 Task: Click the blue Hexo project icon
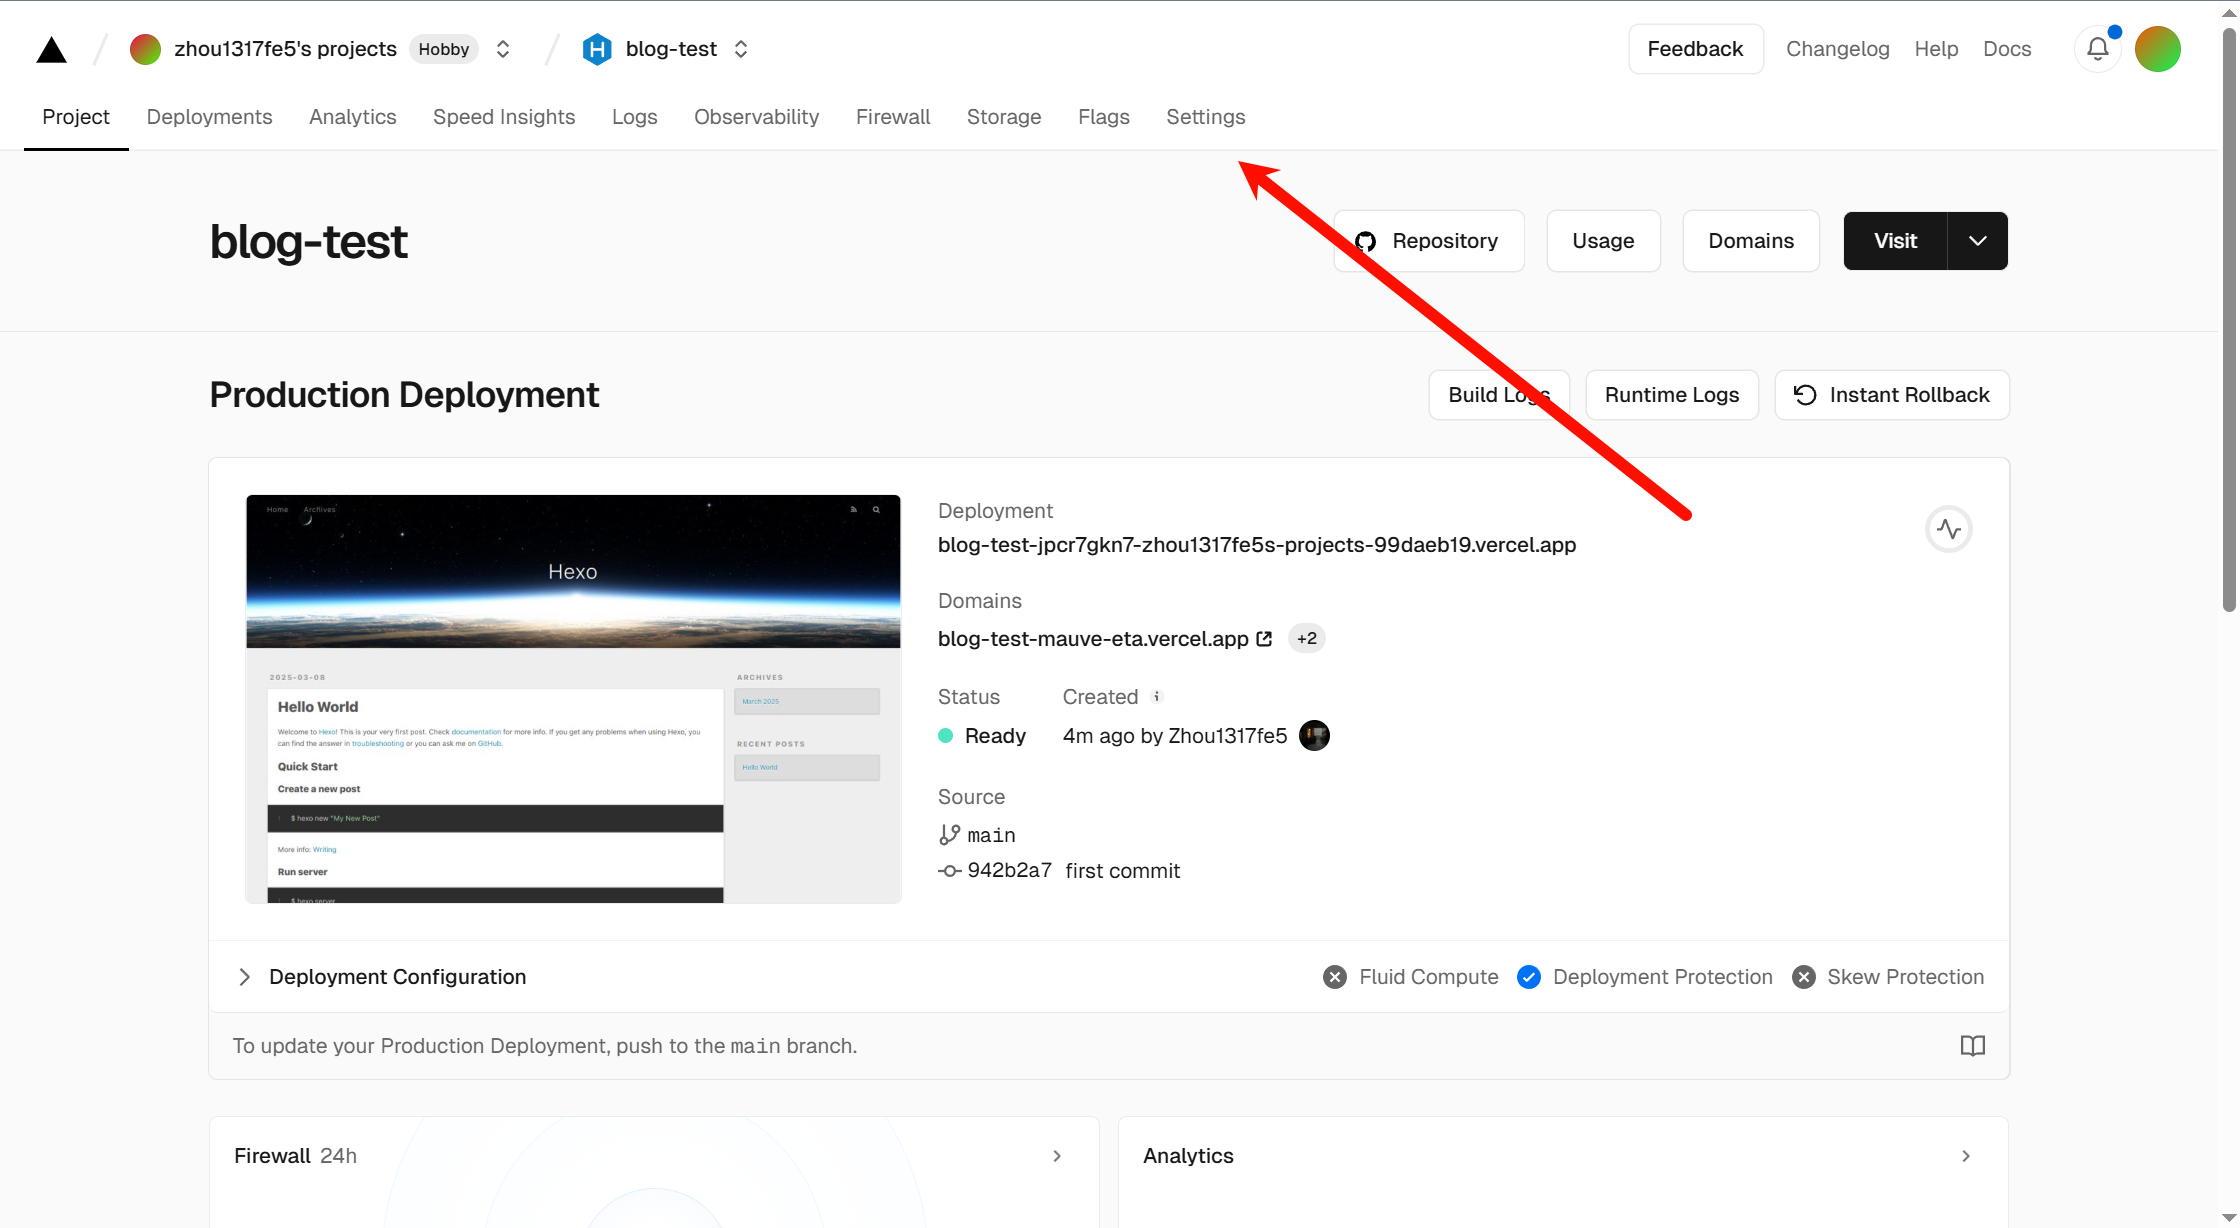pyautogui.click(x=597, y=49)
